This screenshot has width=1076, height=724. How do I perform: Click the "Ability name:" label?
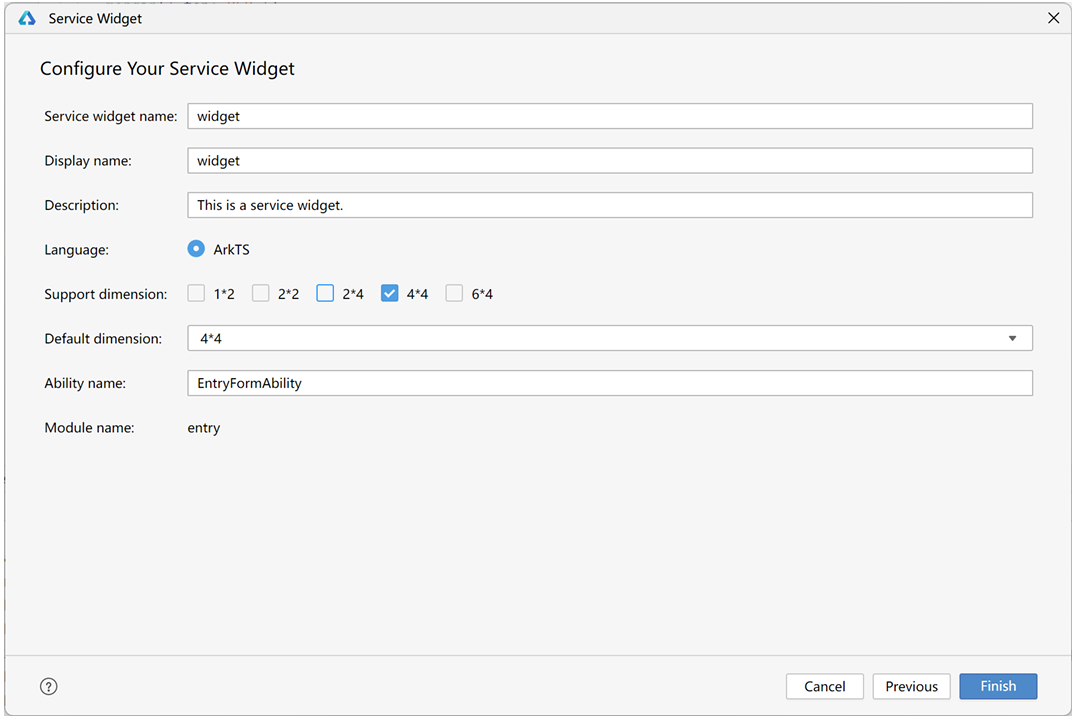coord(85,383)
